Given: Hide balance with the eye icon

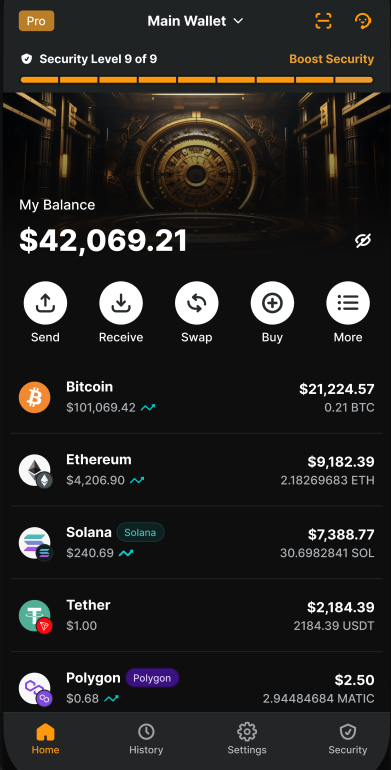Looking at the screenshot, I should point(363,240).
